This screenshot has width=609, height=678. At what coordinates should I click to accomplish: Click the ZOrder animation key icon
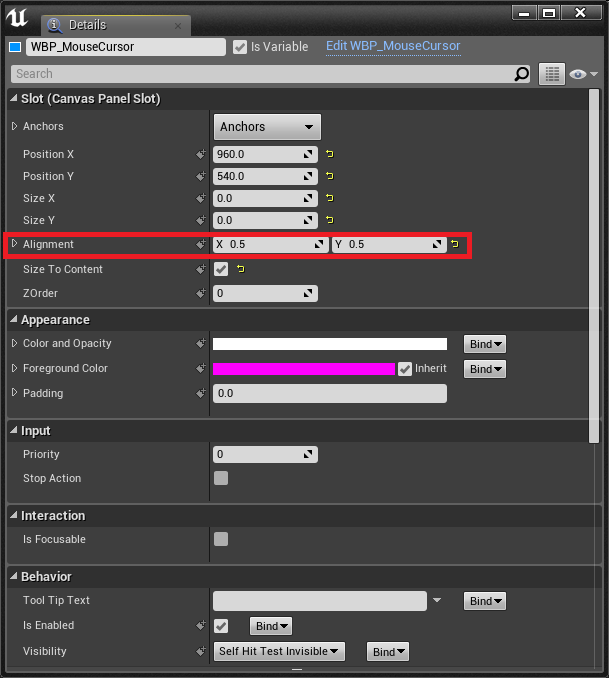[201, 294]
